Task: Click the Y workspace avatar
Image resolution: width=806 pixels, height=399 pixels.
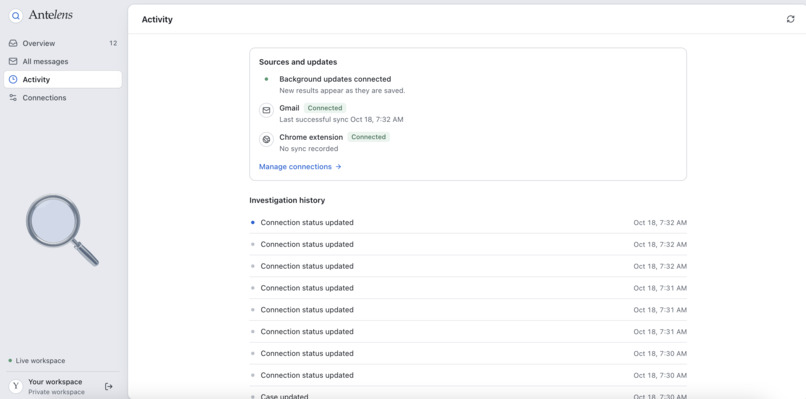Action: click(x=16, y=386)
